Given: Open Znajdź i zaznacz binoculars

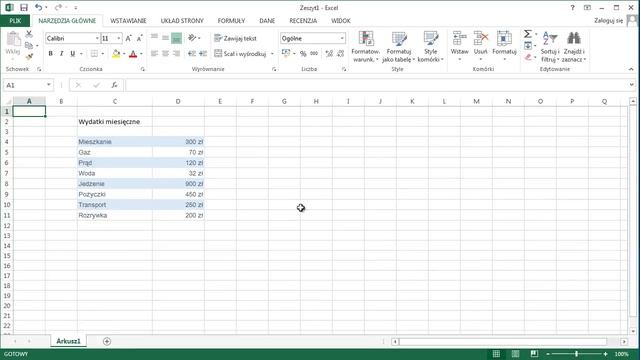Looking at the screenshot, I should [574, 47].
